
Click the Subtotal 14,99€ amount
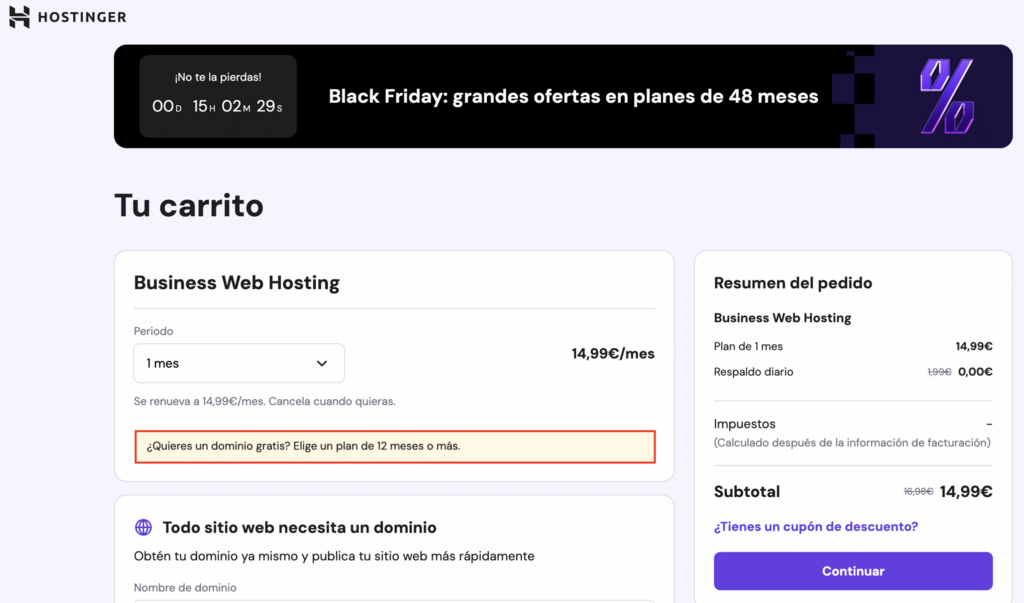pos(965,491)
